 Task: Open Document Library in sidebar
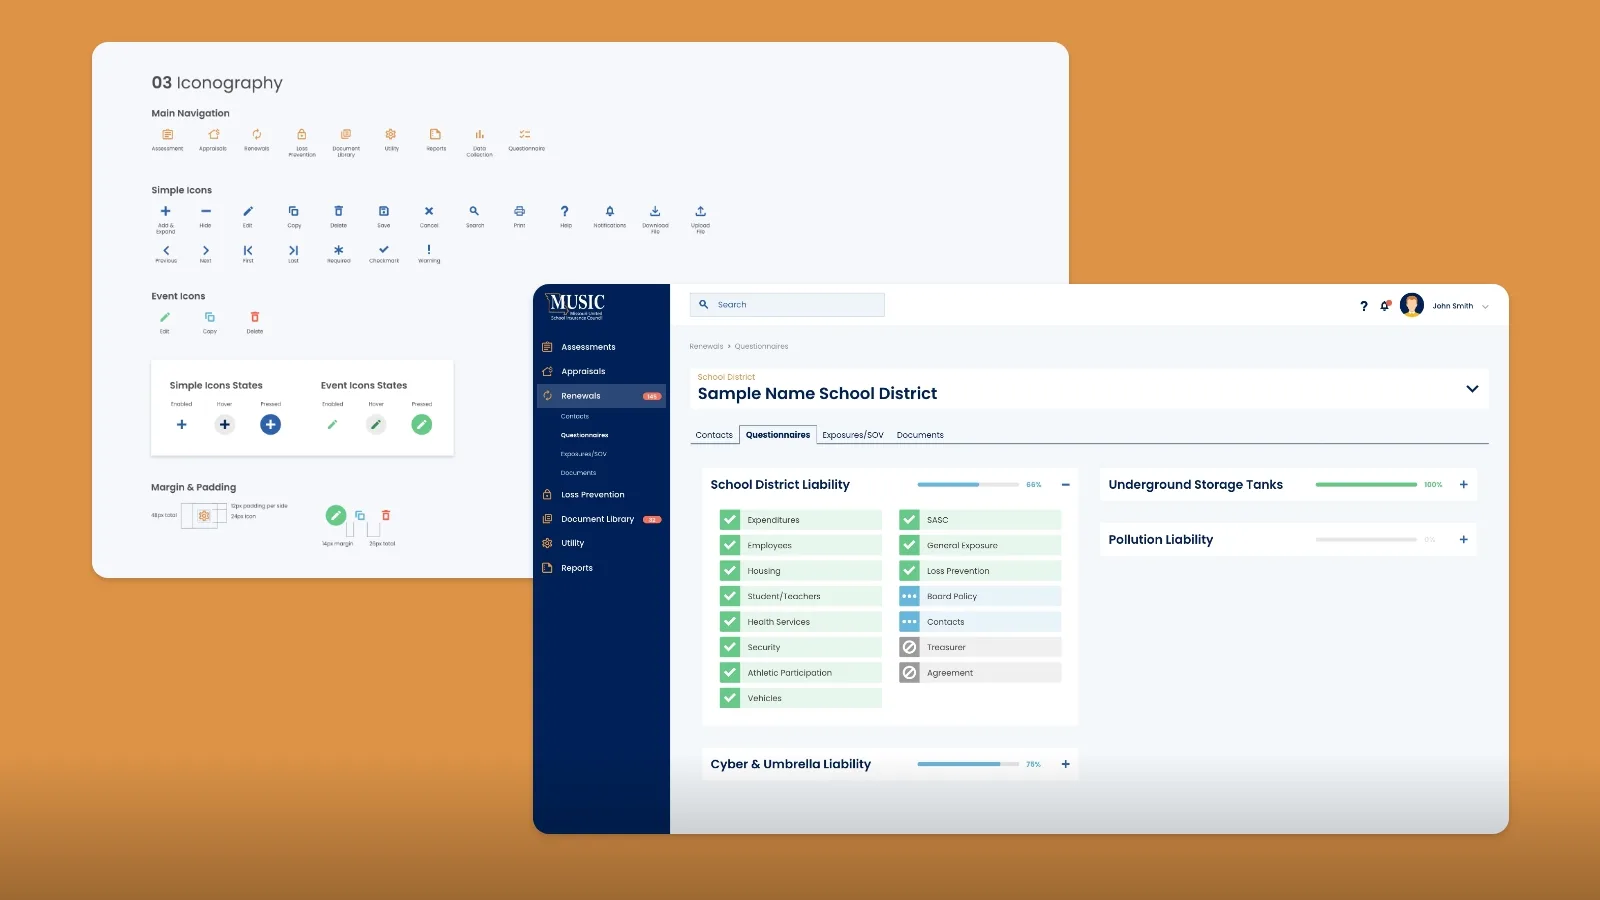[597, 519]
